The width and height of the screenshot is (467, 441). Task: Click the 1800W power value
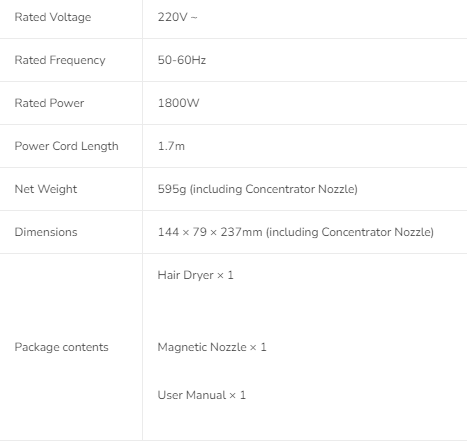pos(178,103)
